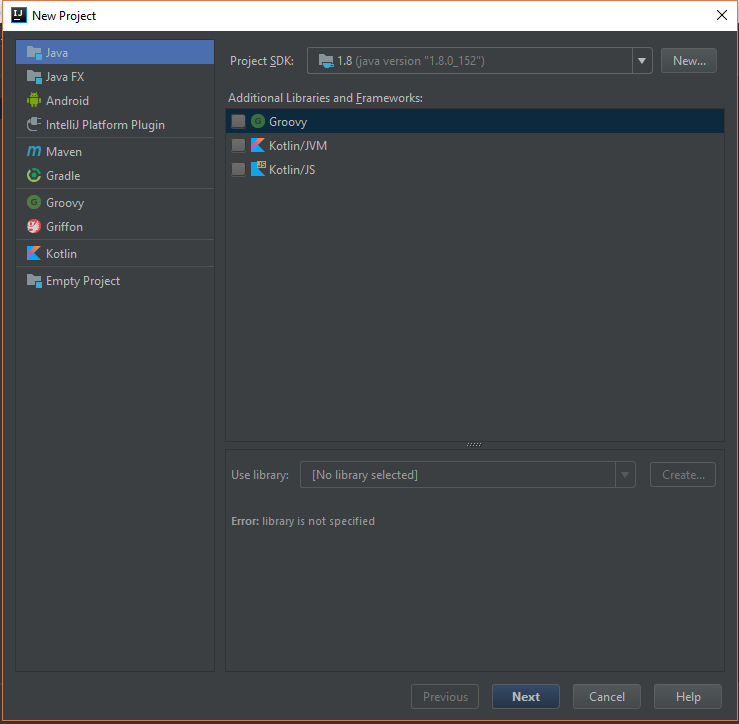739x724 pixels.
Task: Pick the Gradle icon in project types
Action: coord(34,175)
